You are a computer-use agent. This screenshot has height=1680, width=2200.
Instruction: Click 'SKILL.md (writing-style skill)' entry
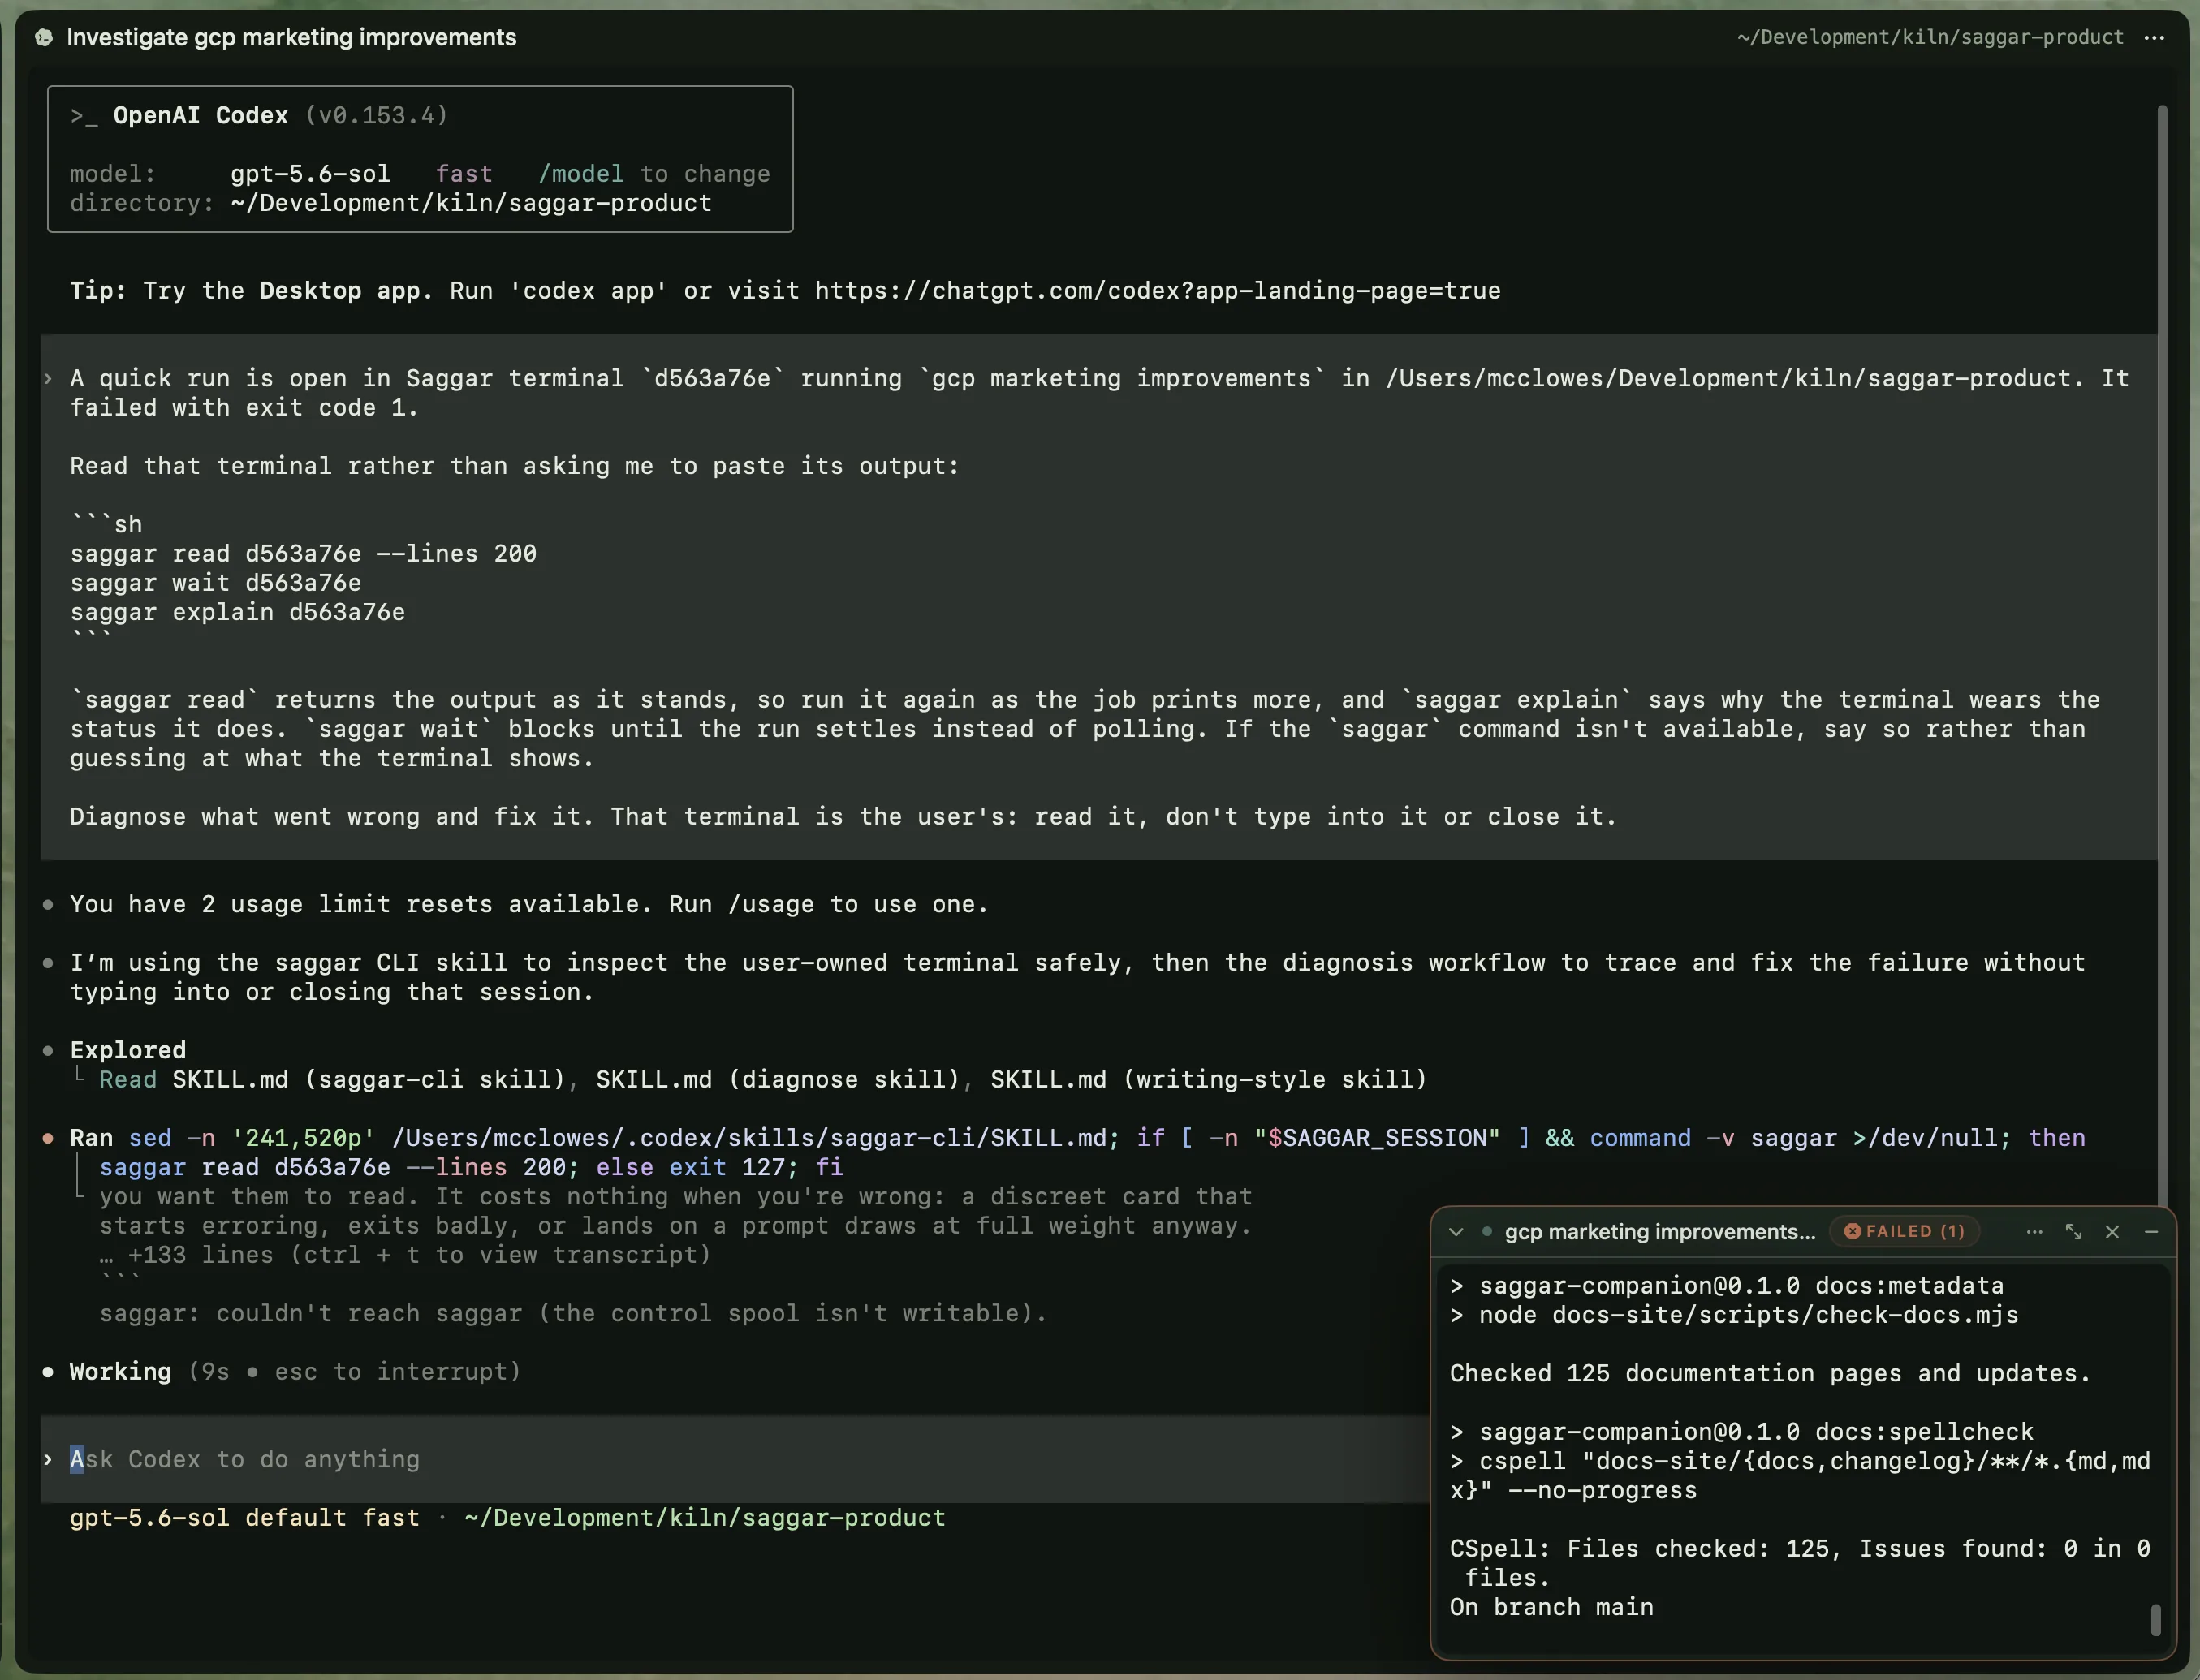[x=1208, y=1080]
